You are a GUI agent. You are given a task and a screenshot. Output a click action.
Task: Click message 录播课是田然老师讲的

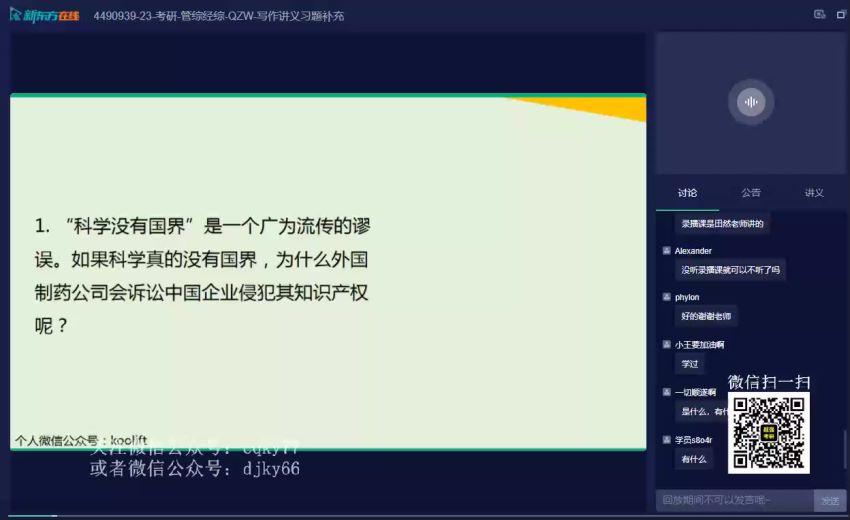(722, 223)
